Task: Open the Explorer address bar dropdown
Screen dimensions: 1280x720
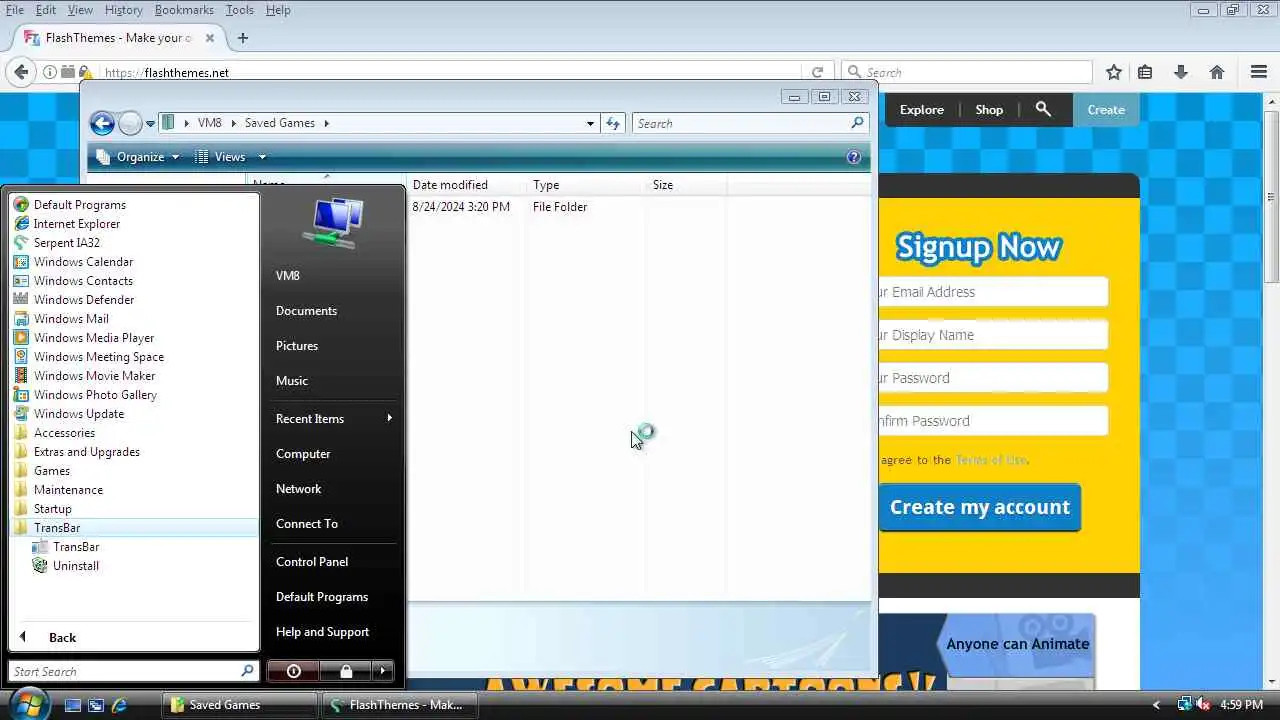Action: point(590,123)
